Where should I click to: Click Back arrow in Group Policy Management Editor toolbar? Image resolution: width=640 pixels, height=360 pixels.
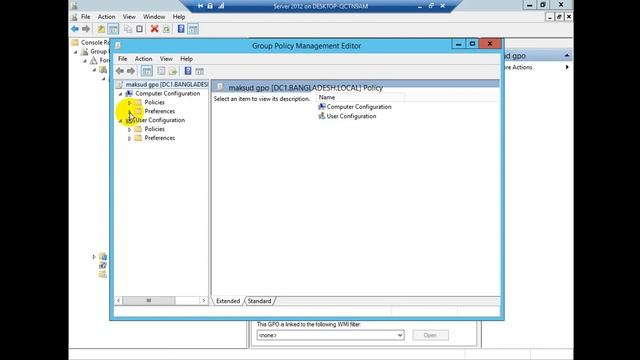pyautogui.click(x=120, y=71)
